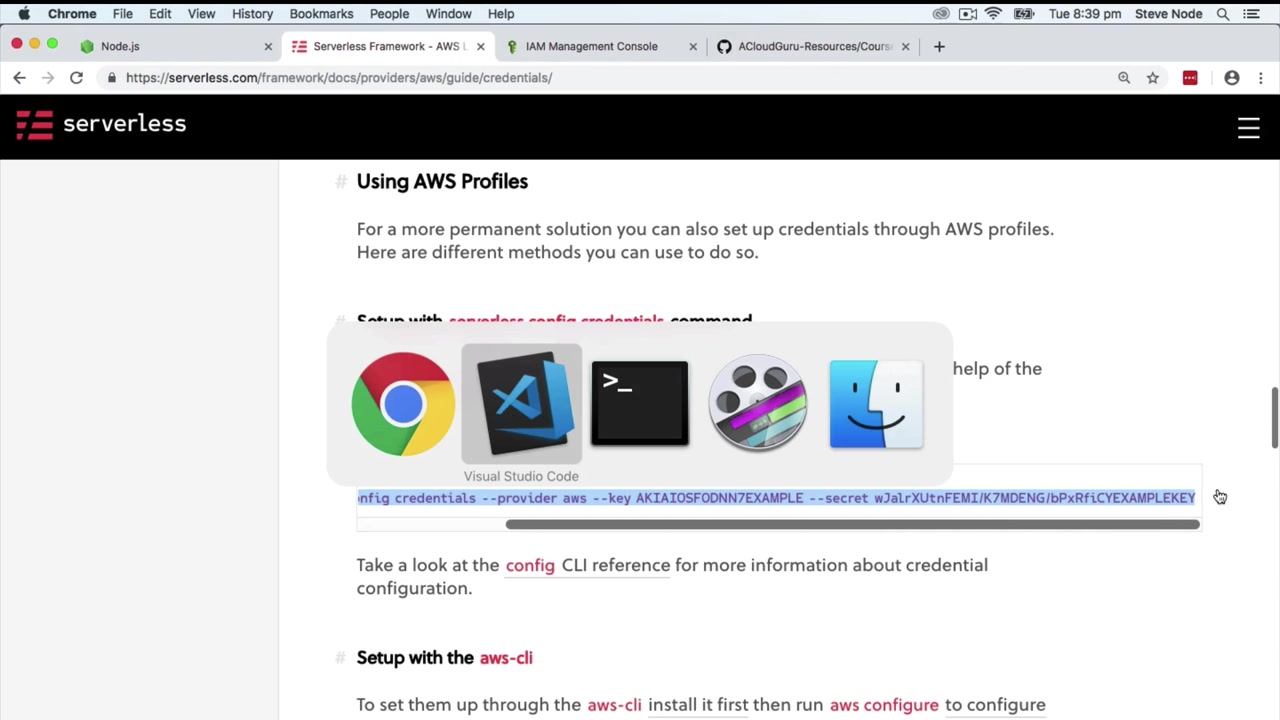The image size is (1280, 720).
Task: Select Finder in the app switcher
Action: coord(875,404)
